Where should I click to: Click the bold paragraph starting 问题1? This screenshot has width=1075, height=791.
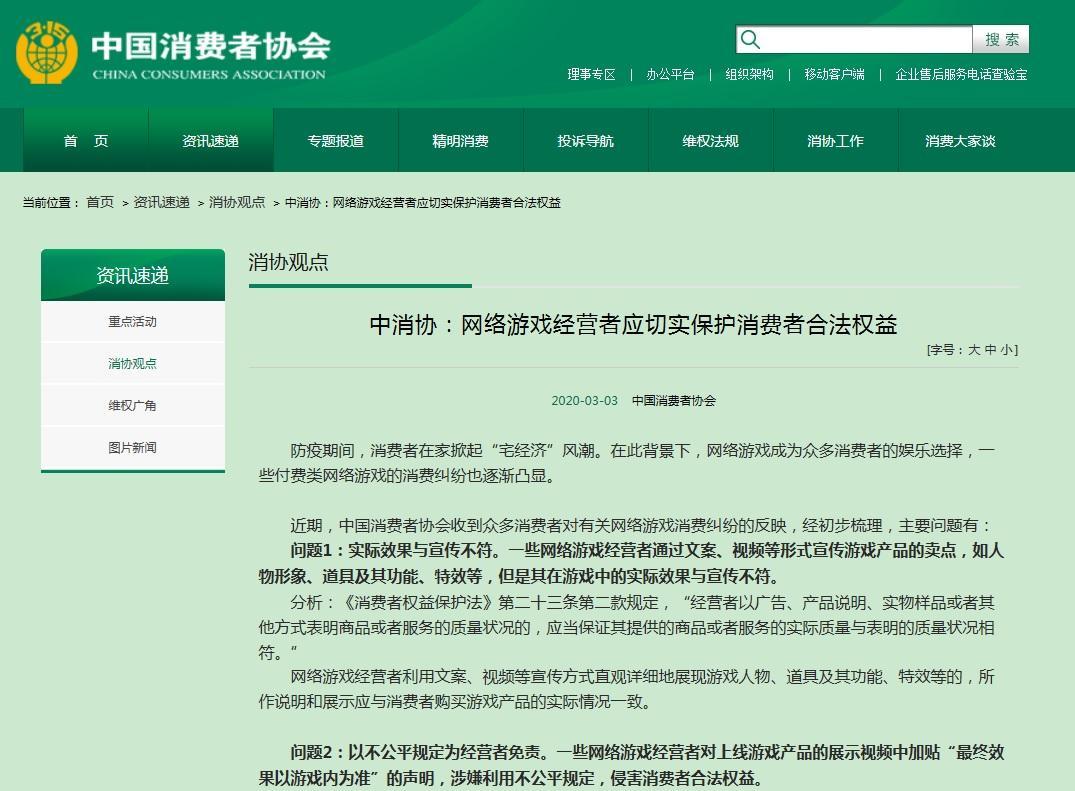[631, 563]
